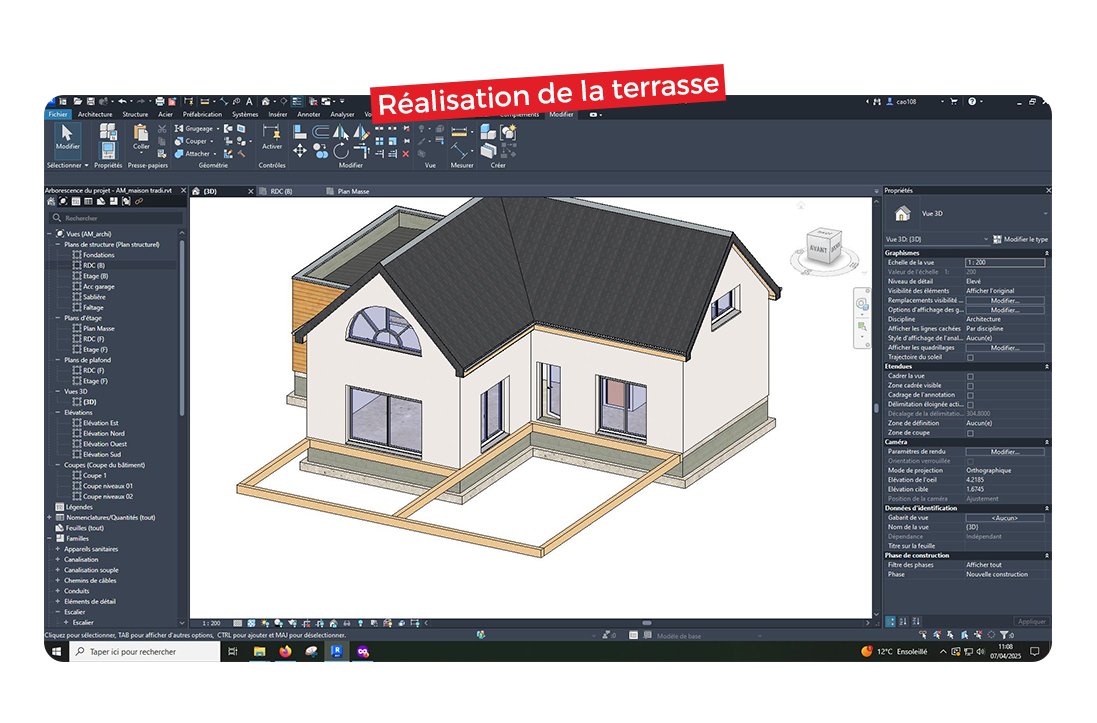Viewport: 1097px width, 723px height.
Task: Click the red Delete X icon
Action: click(406, 153)
